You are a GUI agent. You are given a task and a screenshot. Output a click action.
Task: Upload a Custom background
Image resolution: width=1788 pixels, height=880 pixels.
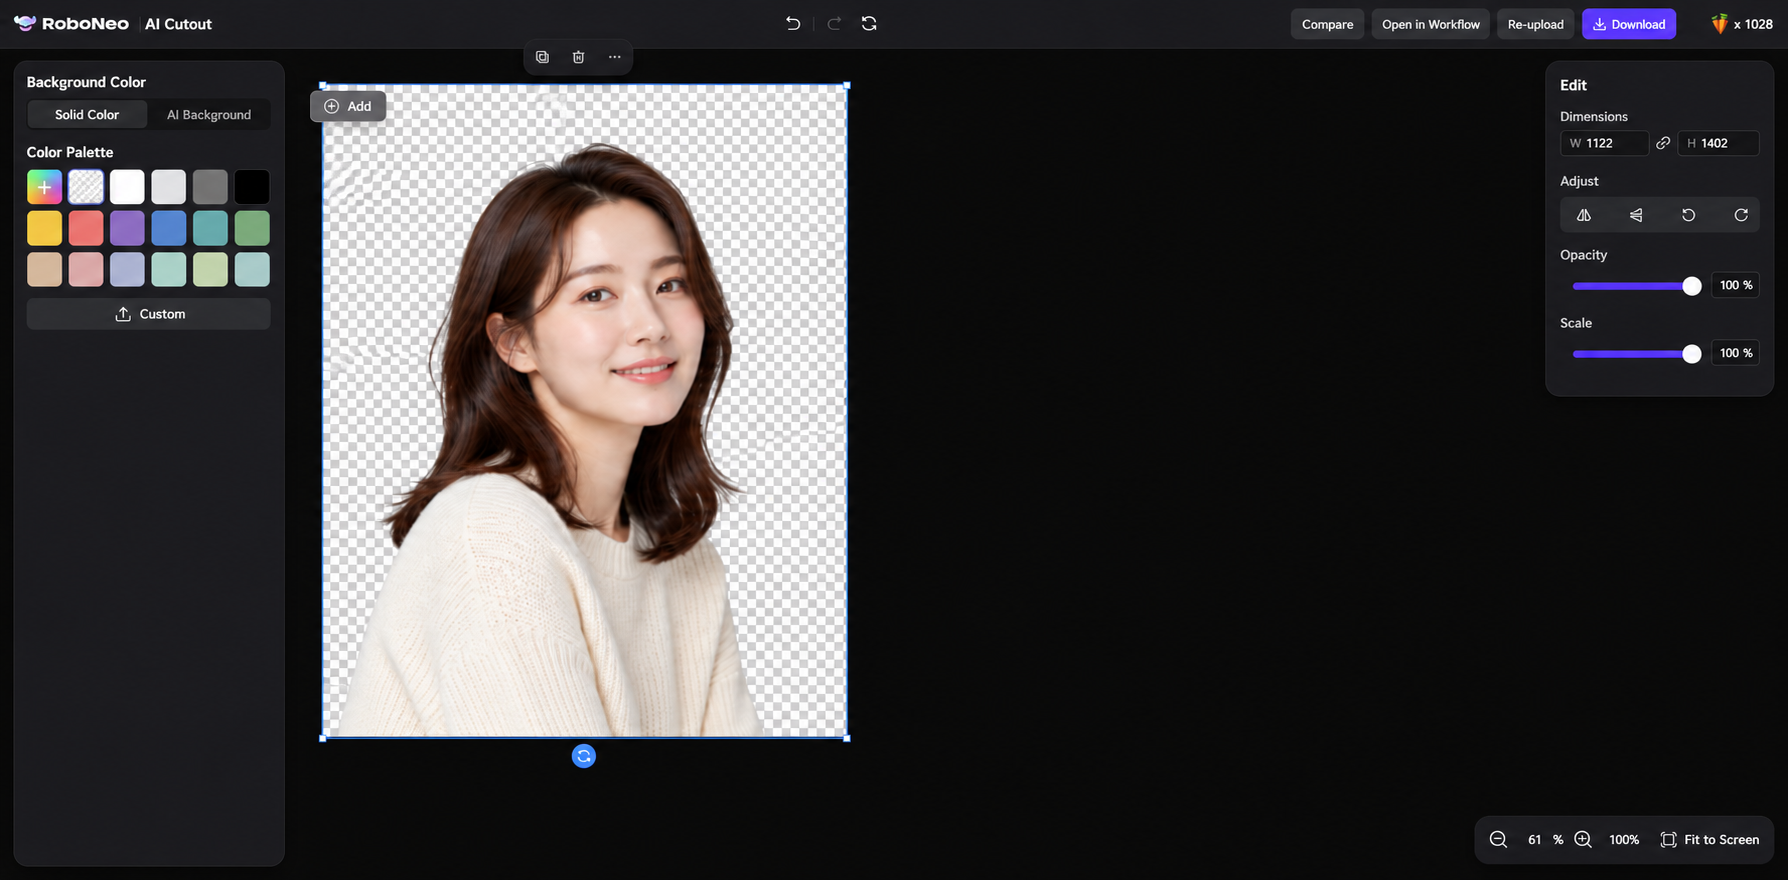[149, 314]
